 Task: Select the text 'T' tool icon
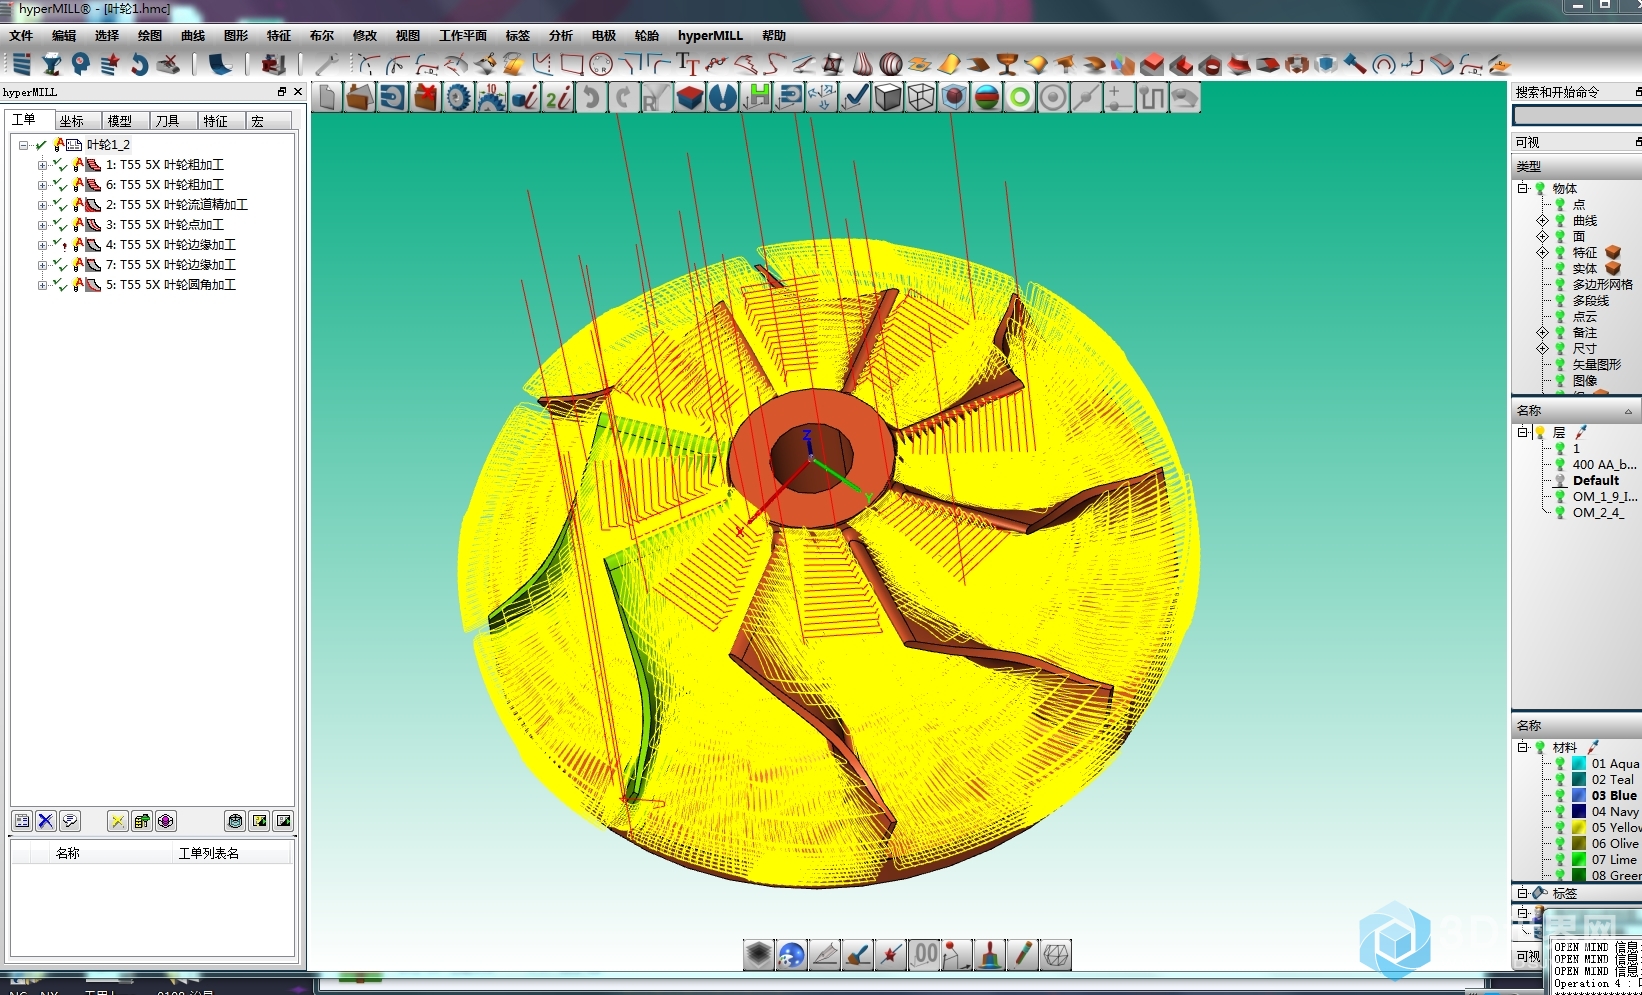(687, 64)
